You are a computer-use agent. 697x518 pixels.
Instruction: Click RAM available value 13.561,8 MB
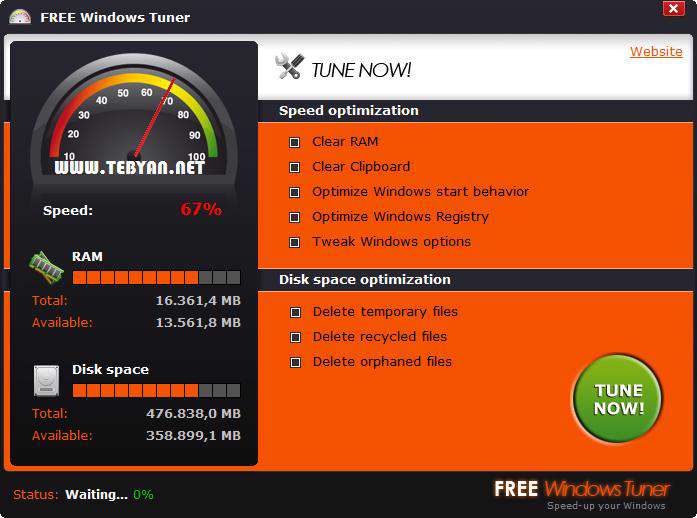[198, 322]
